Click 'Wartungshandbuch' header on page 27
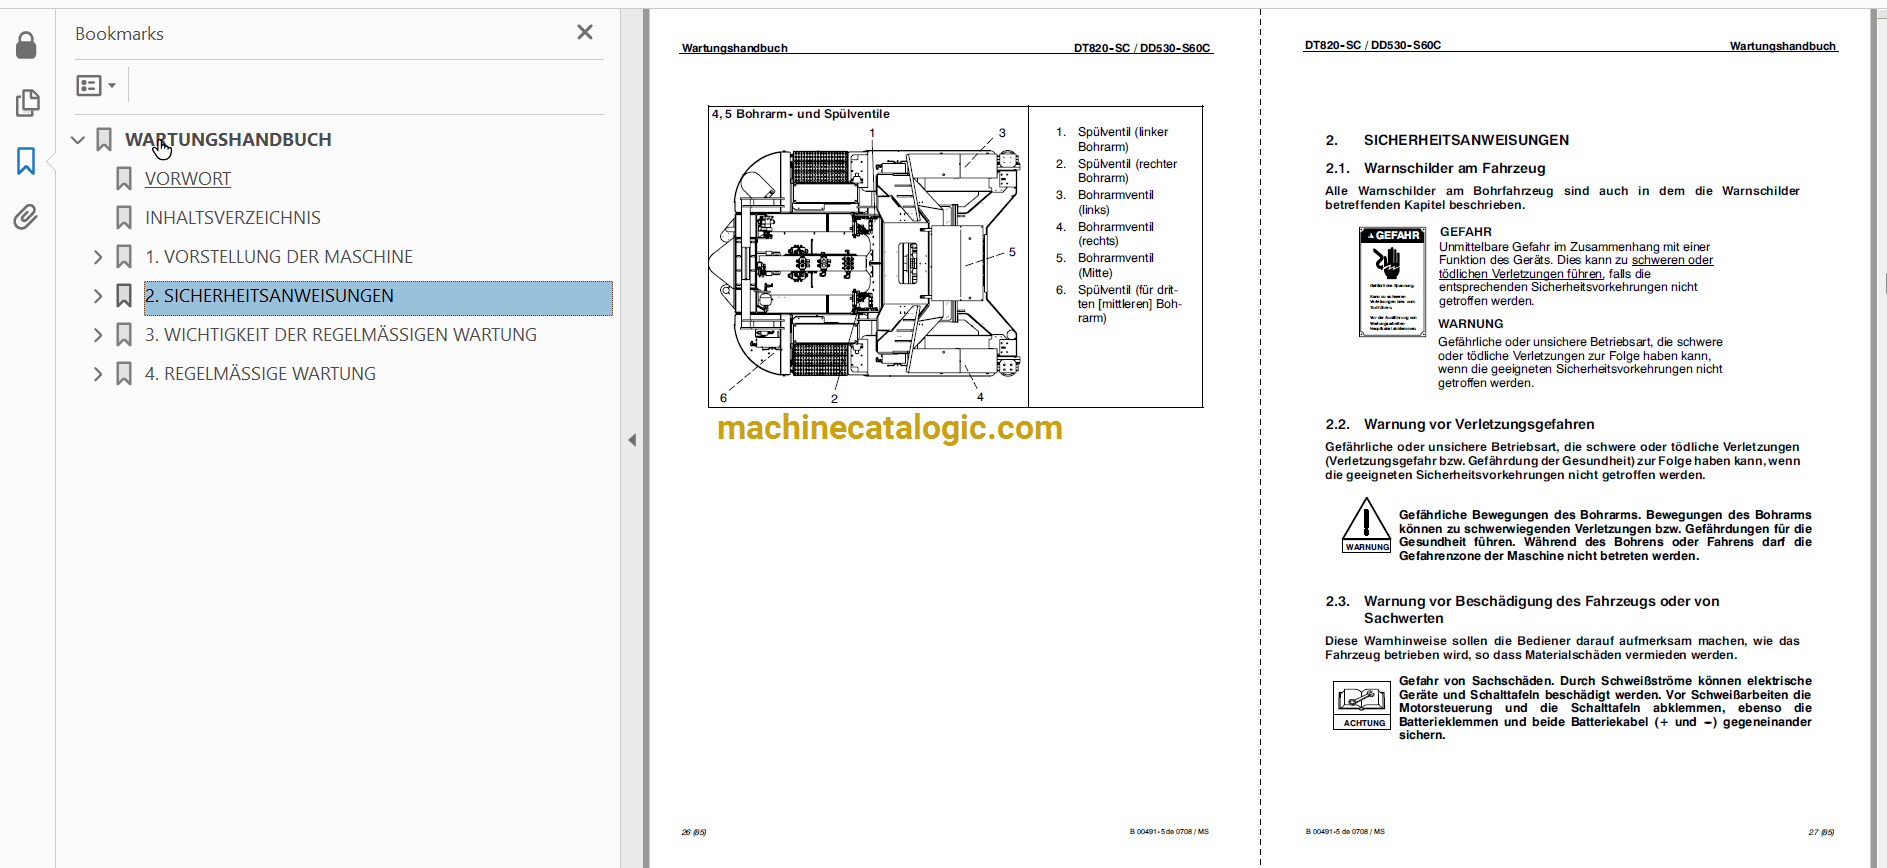This screenshot has height=868, width=1887. pos(1782,46)
